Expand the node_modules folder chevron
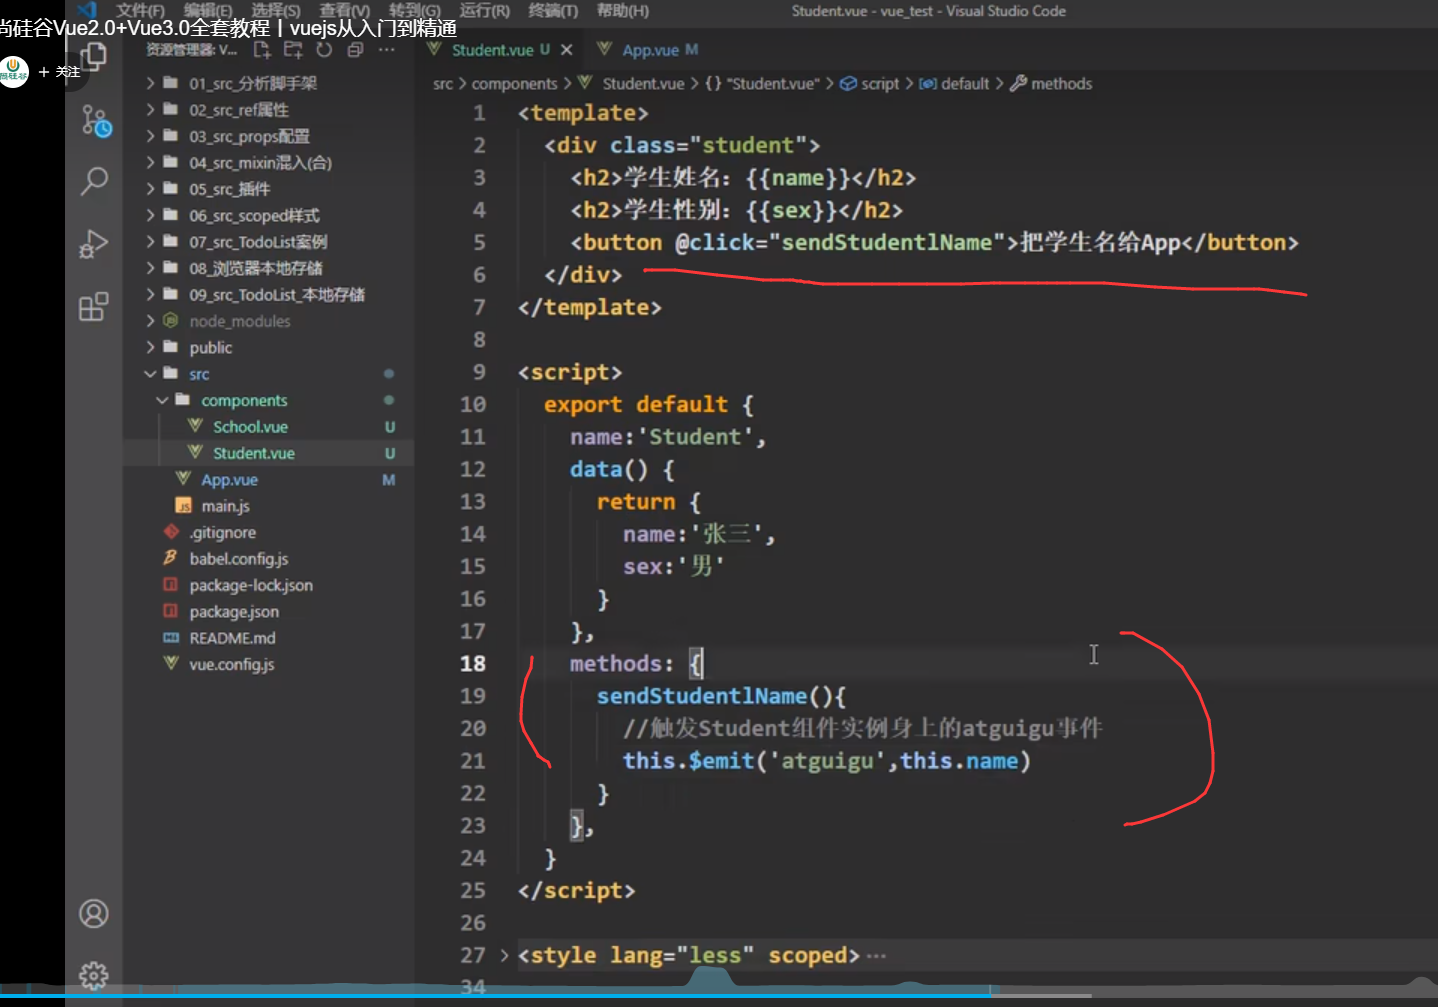The width and height of the screenshot is (1438, 1007). (150, 321)
